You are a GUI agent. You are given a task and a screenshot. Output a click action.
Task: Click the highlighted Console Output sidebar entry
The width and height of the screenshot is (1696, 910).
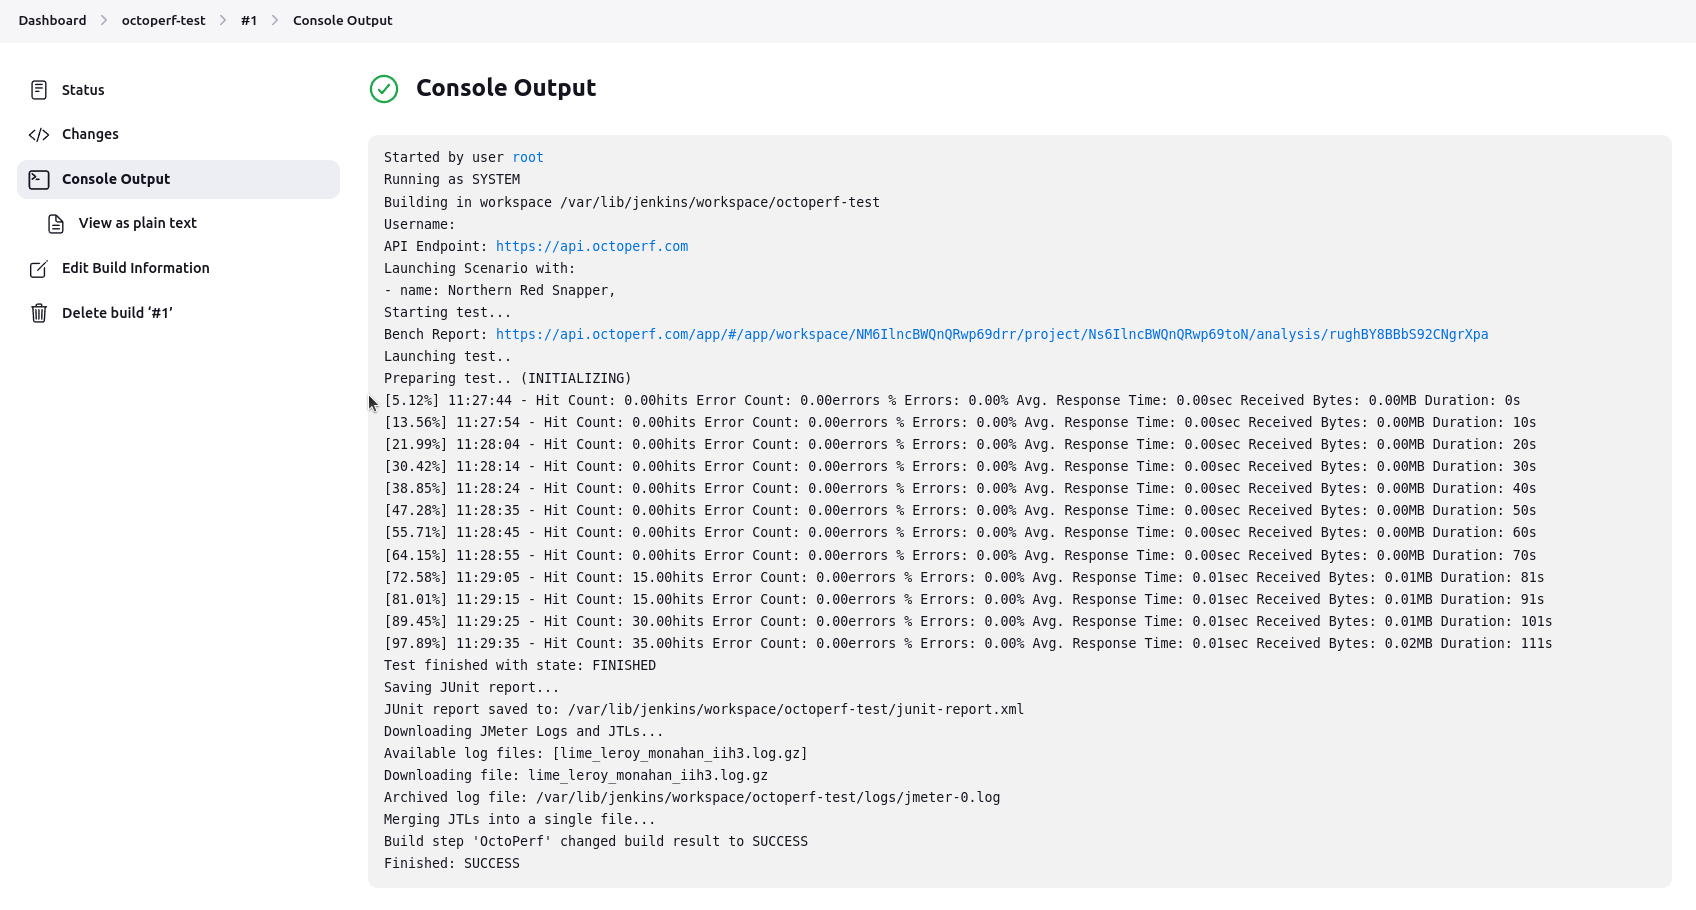pos(115,179)
